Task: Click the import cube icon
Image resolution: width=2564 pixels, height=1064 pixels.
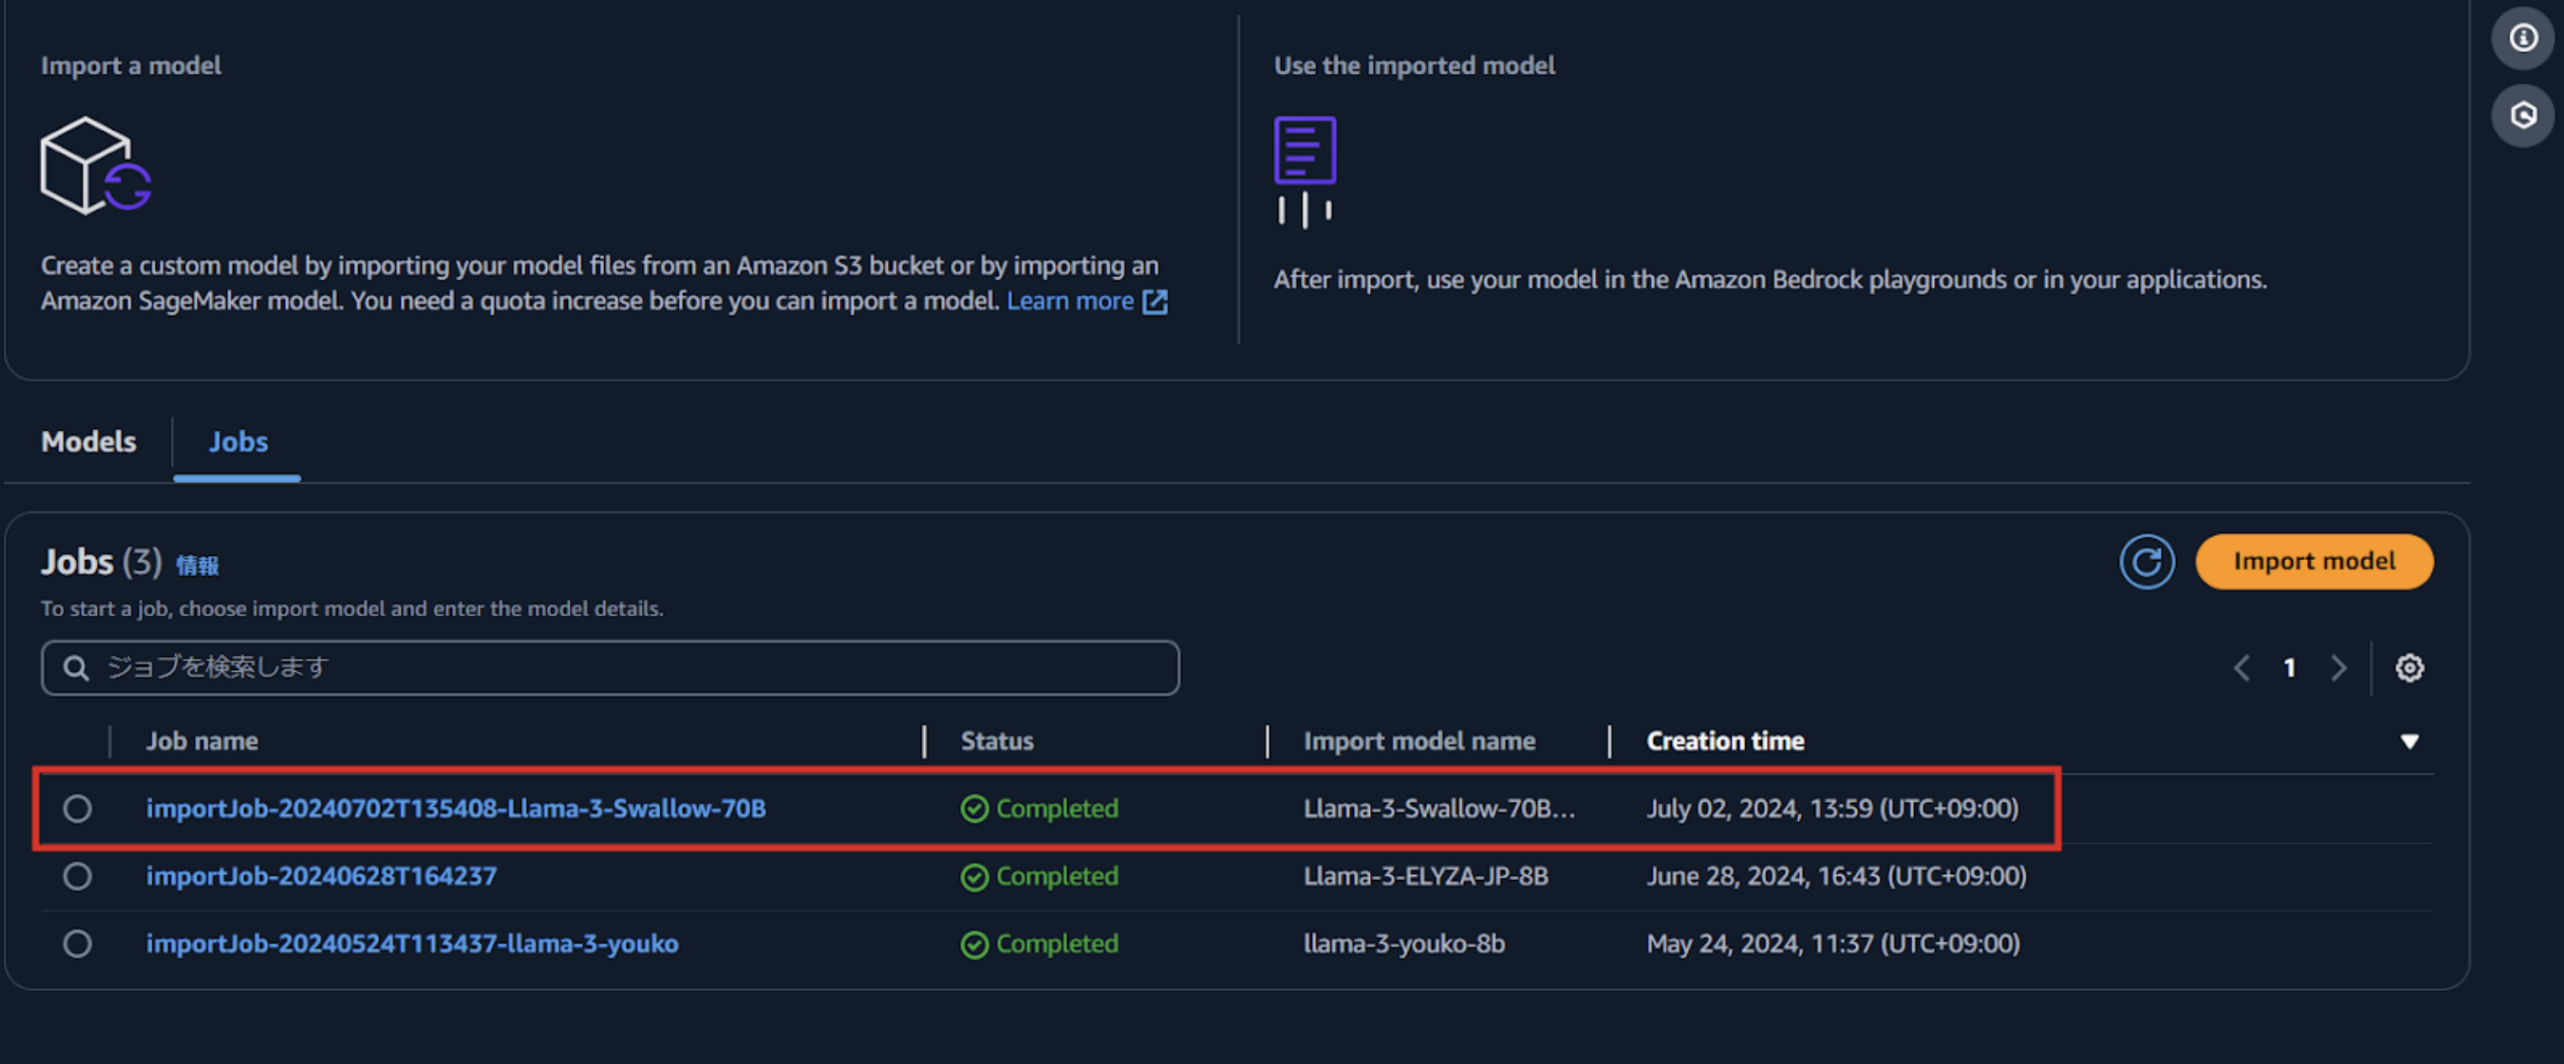Action: 95,165
